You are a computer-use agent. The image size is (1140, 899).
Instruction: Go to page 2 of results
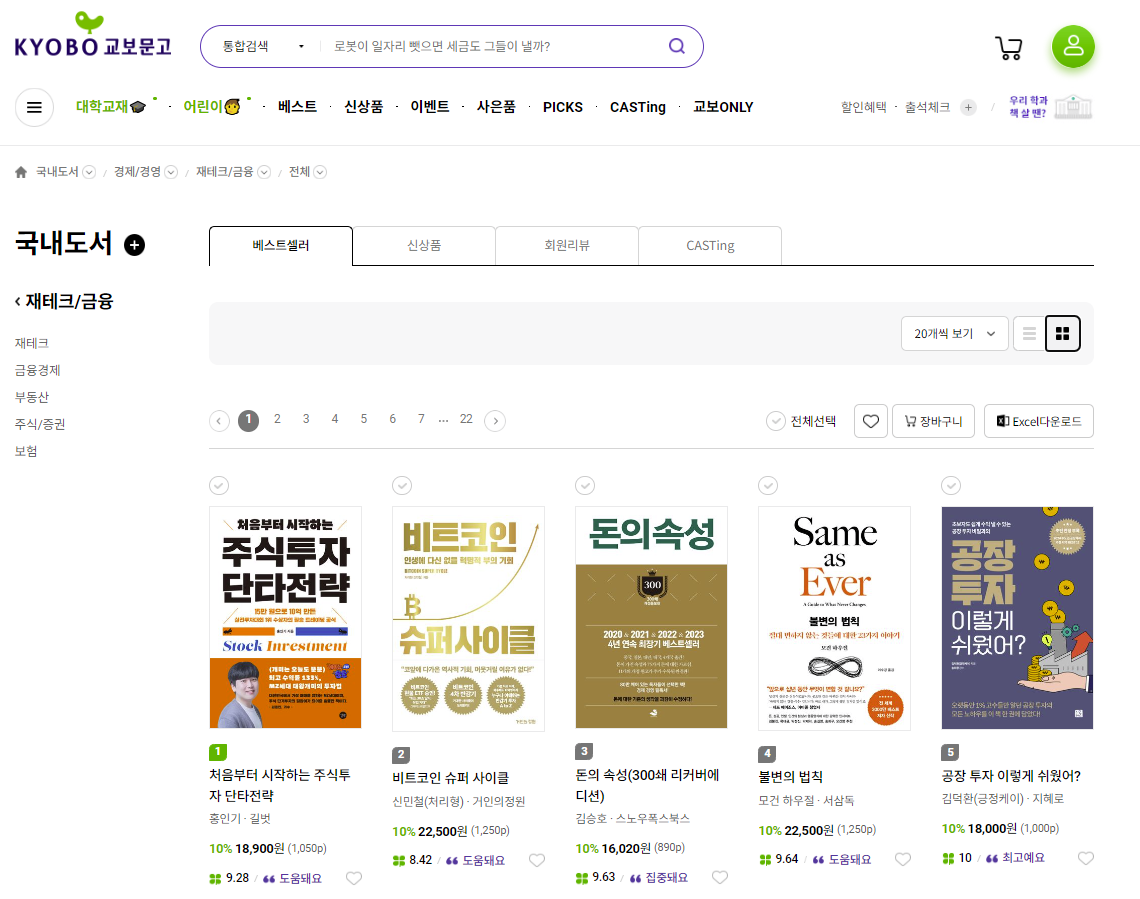[277, 419]
